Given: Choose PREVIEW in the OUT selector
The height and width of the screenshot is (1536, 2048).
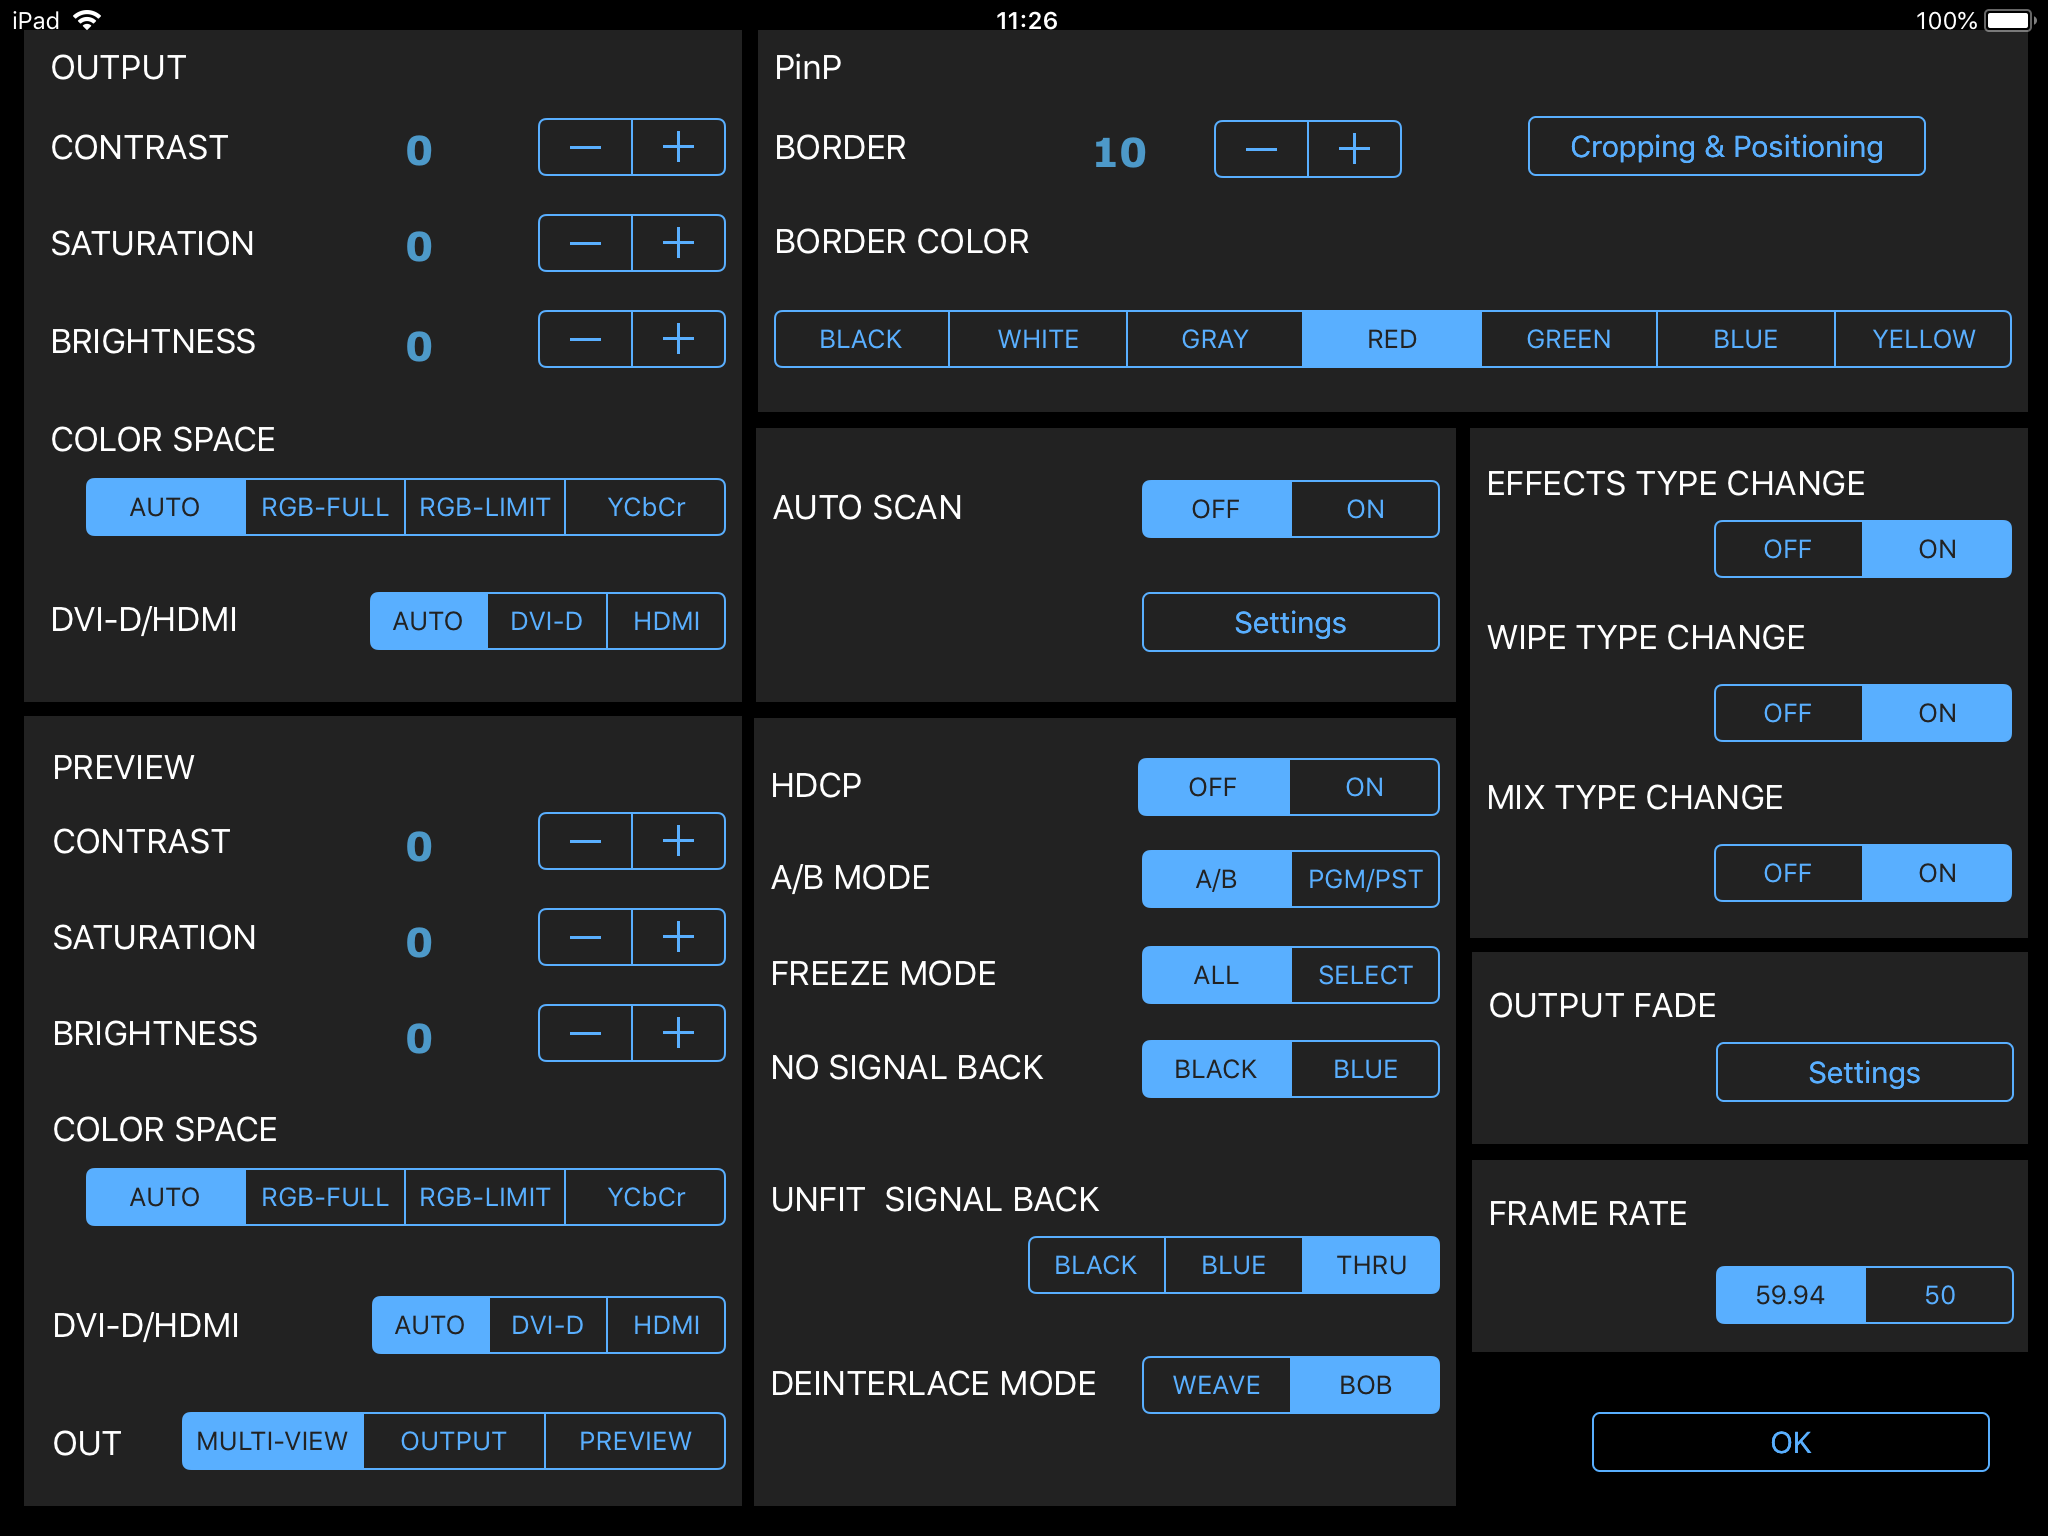Looking at the screenshot, I should tap(635, 1442).
